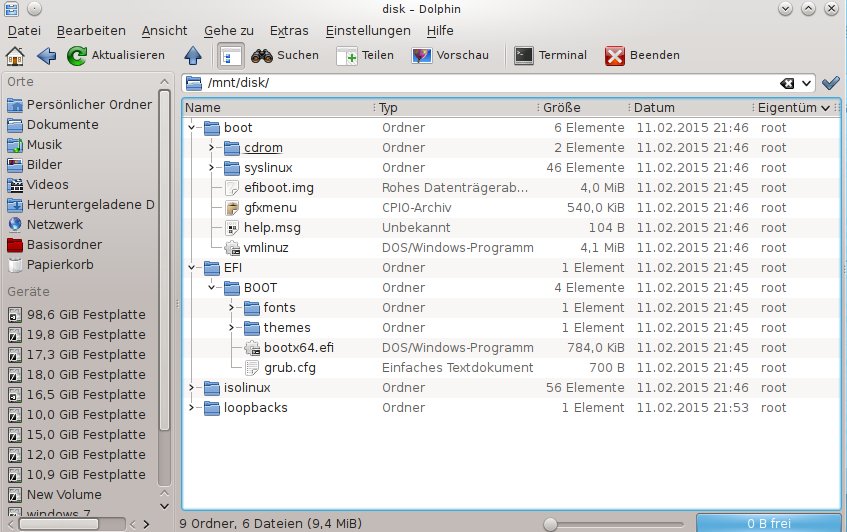
Task: Open the Terminal panel icon
Action: click(x=524, y=55)
